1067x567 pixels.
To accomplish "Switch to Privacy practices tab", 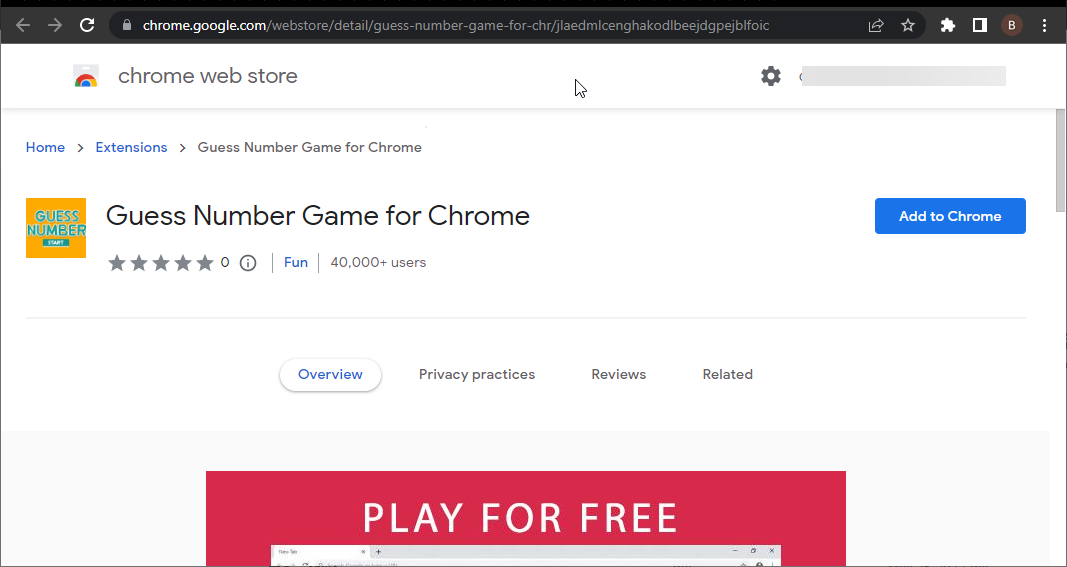I will coord(476,374).
